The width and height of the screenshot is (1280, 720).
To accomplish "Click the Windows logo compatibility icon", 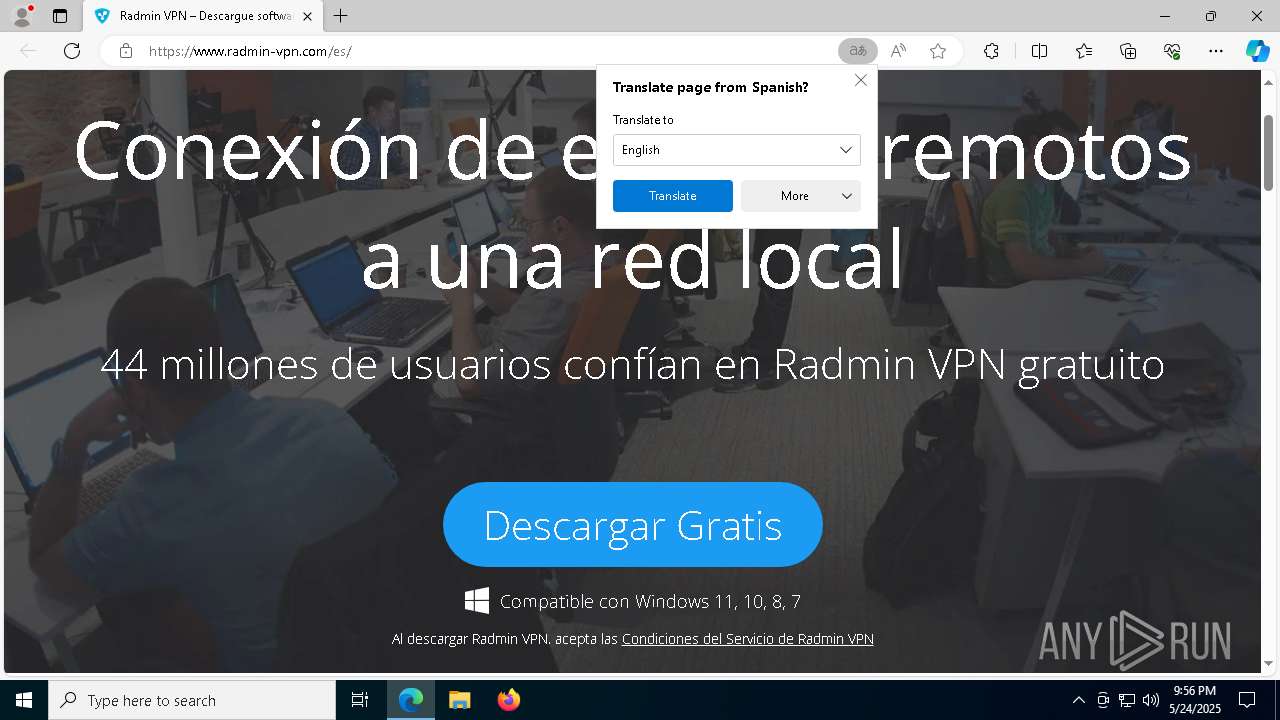I will [477, 601].
